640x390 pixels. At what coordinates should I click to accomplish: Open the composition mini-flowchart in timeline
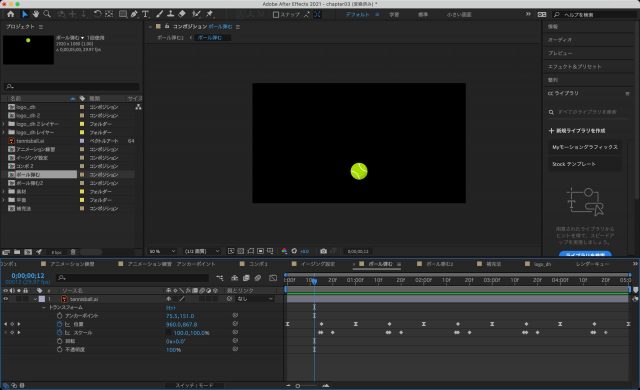coord(220,278)
